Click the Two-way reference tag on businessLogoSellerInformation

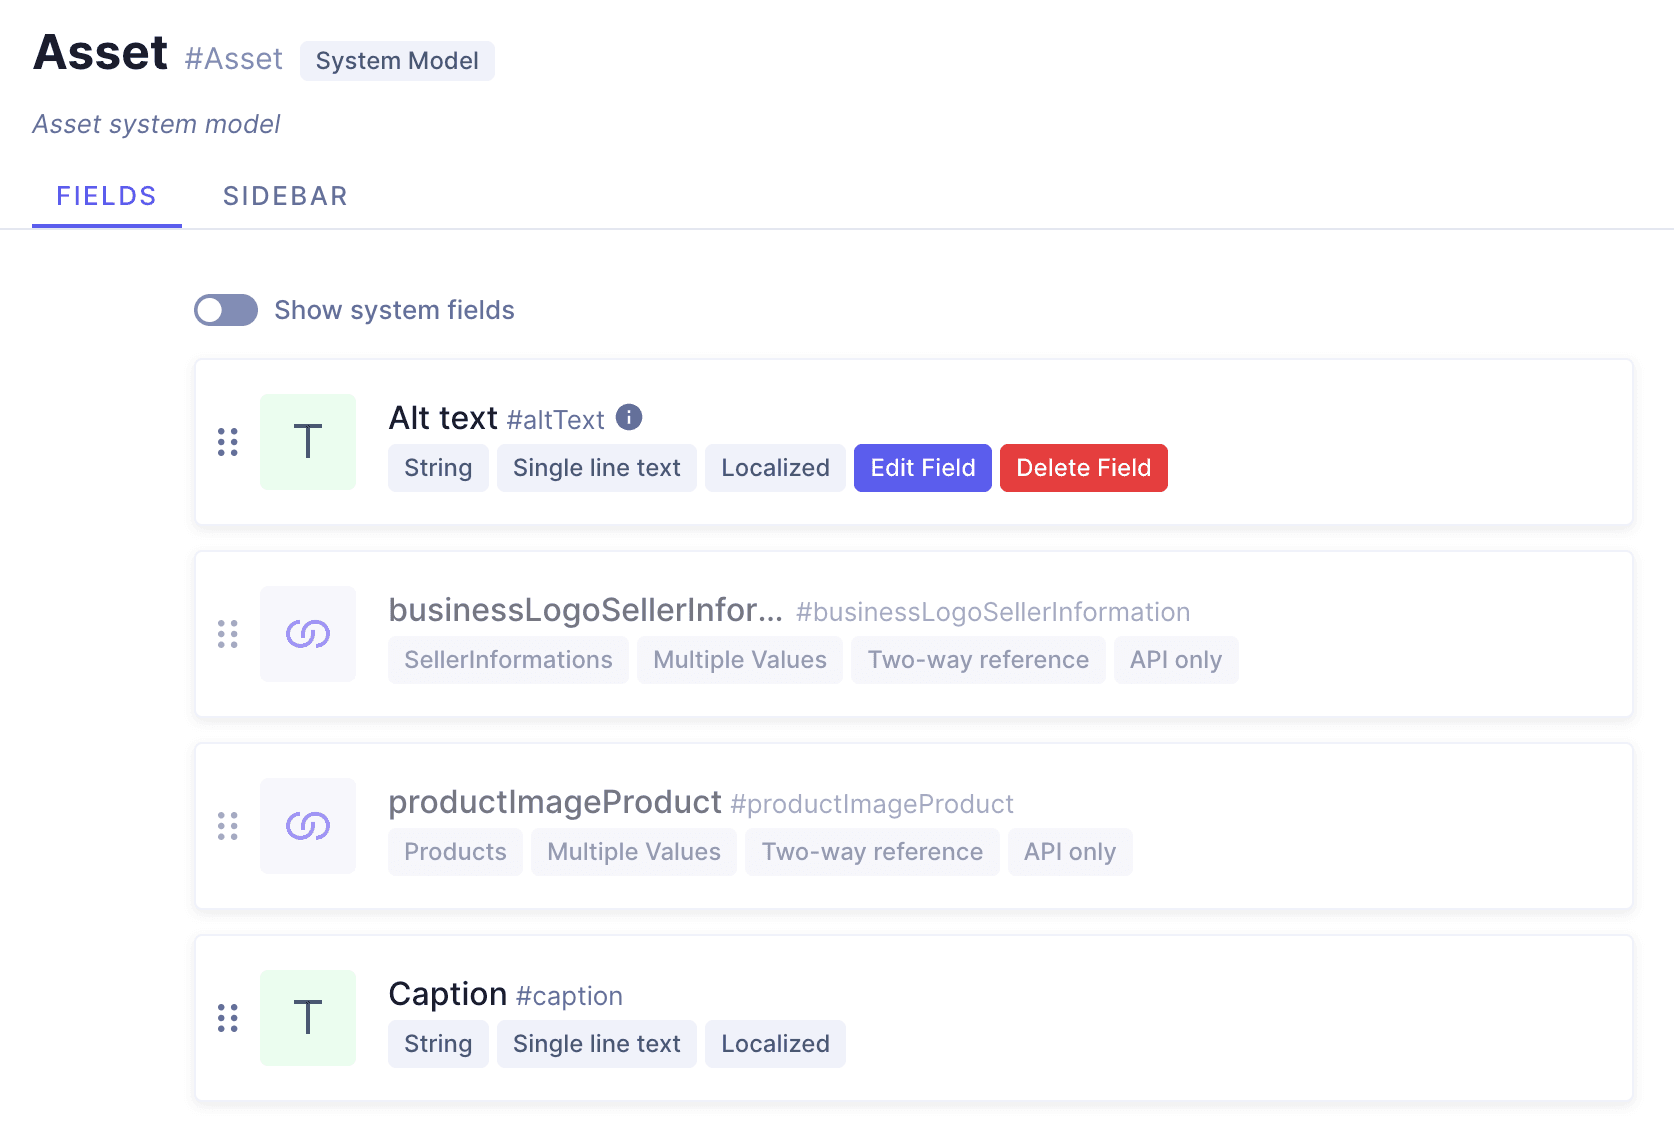point(977,660)
